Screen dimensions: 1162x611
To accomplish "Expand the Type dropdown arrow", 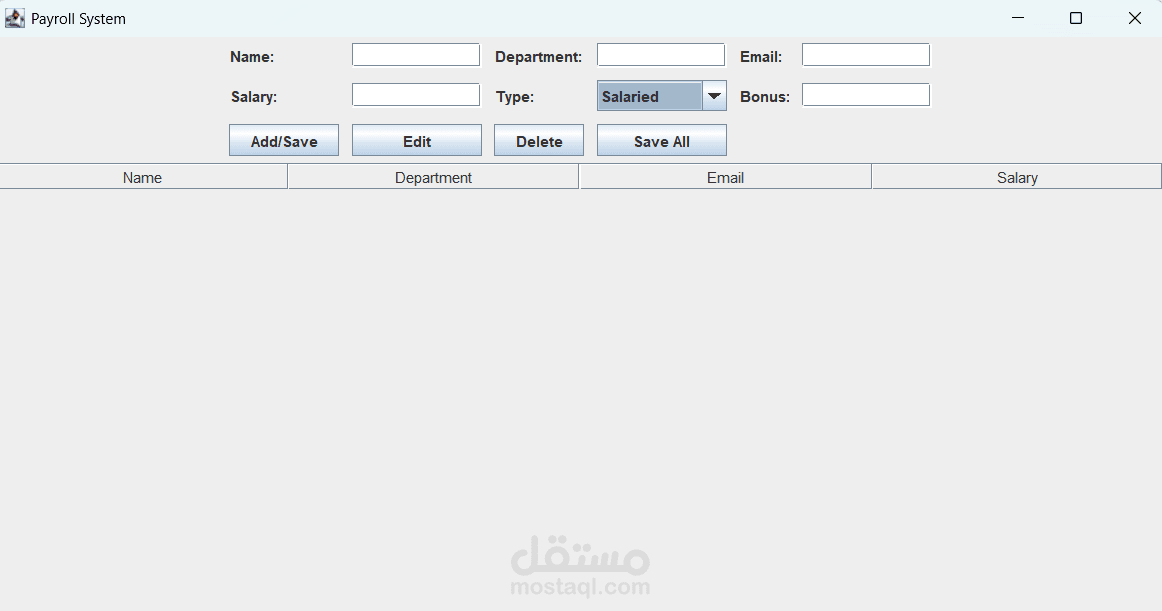I will point(714,96).
